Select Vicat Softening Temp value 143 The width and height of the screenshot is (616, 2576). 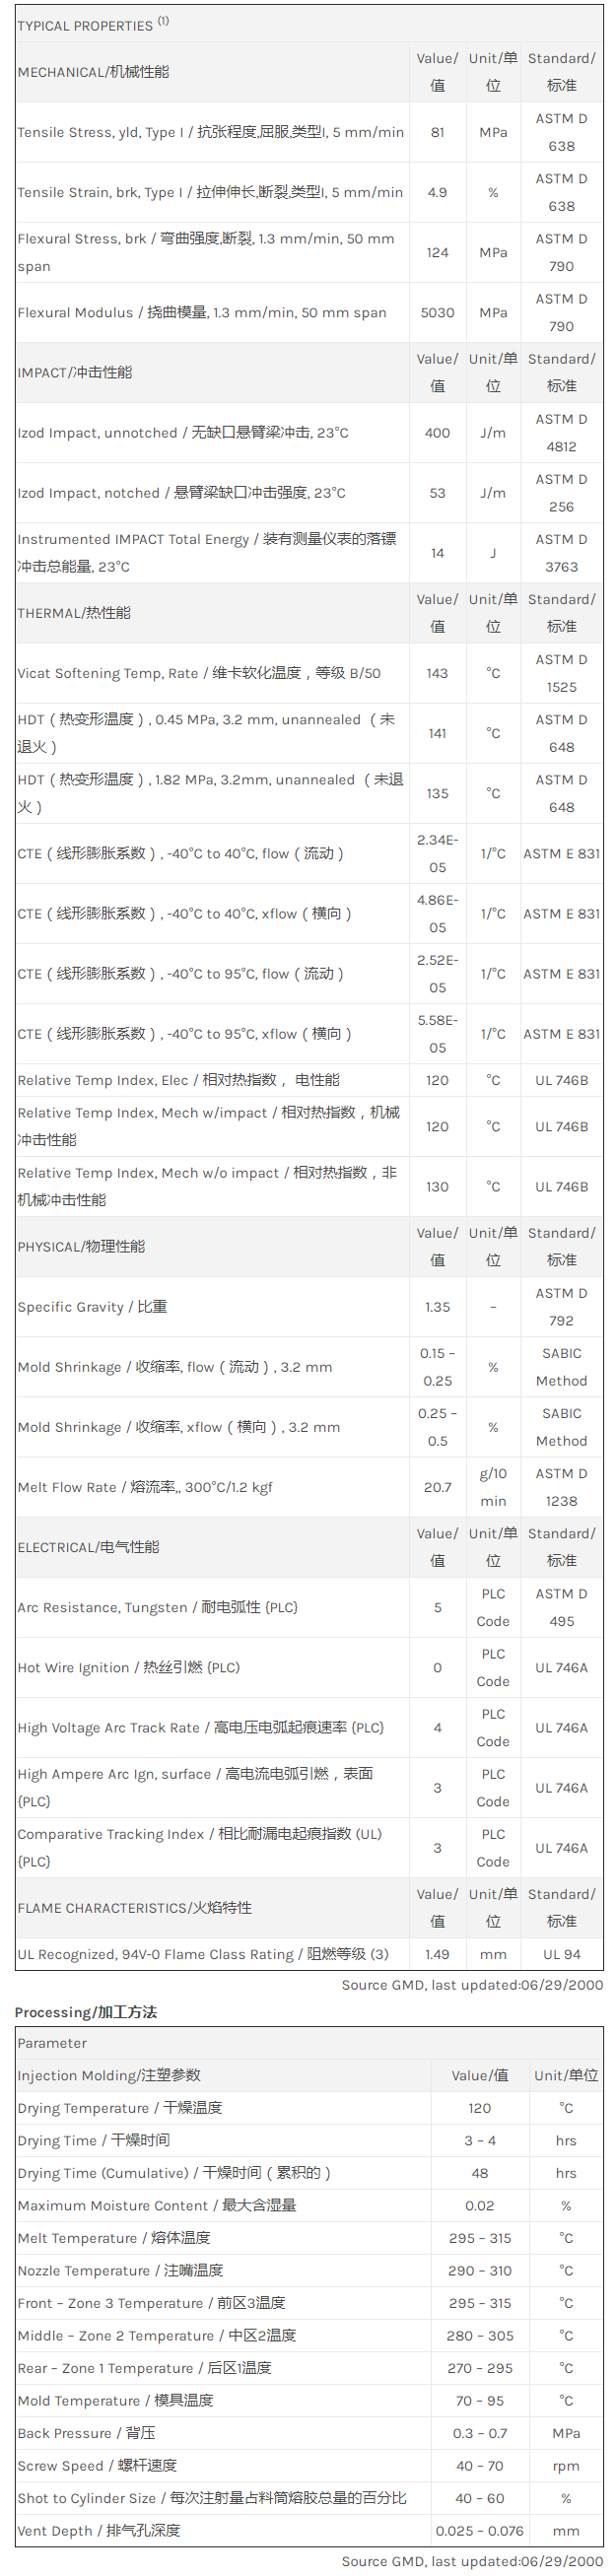437,673
